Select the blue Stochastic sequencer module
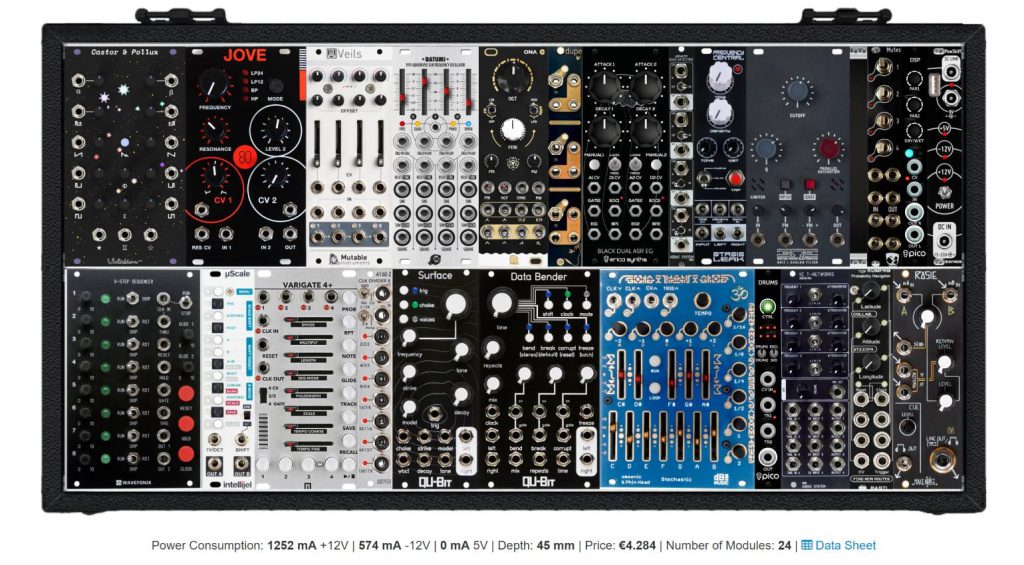This screenshot has height=565, width=1024. 677,378
